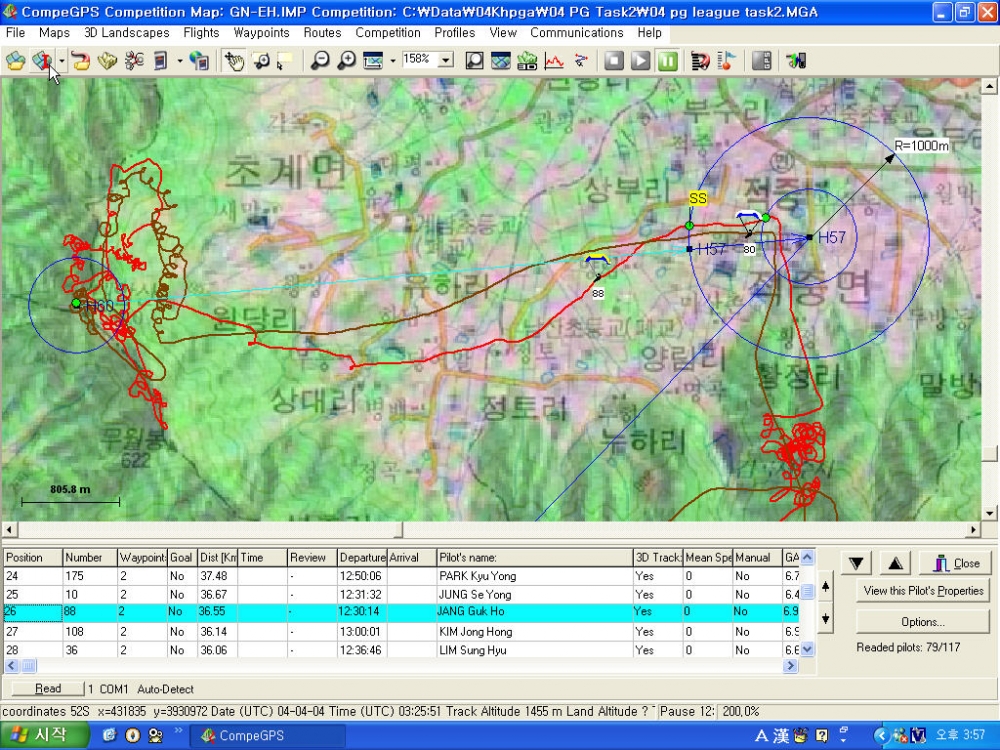Click the red flag marker toolbar icon
The height and width of the screenshot is (750, 1000).
(726, 61)
